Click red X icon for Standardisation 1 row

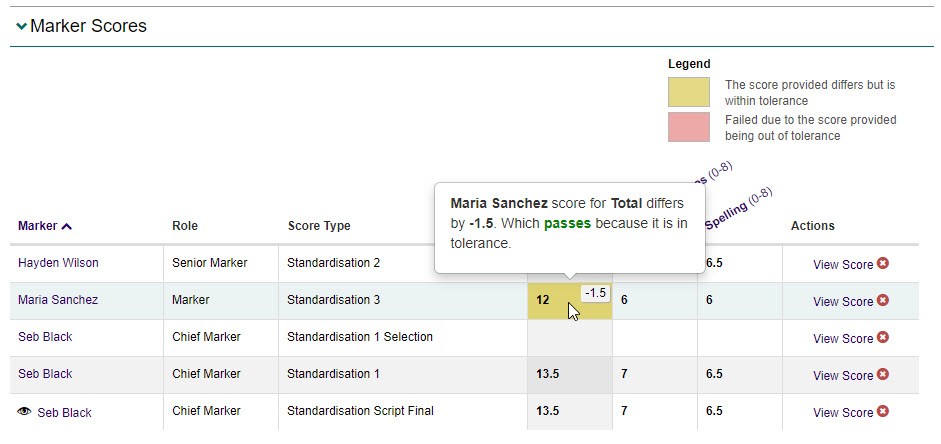883,375
